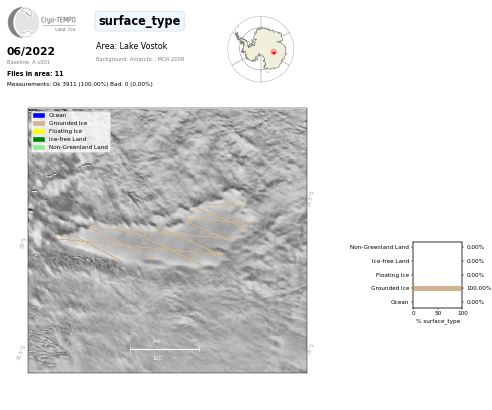Click the Grounded Ice bar in chart
Screen dimensions: 492x410
[438, 288]
